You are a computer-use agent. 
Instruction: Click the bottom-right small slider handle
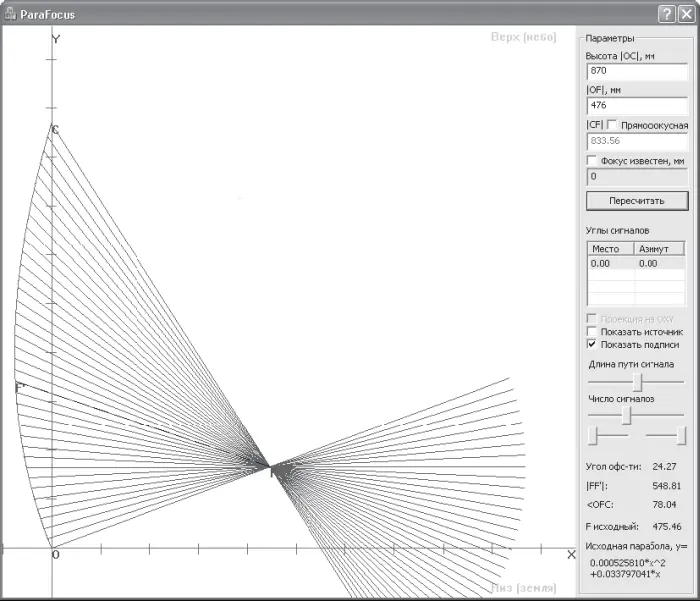pyautogui.click(x=681, y=436)
